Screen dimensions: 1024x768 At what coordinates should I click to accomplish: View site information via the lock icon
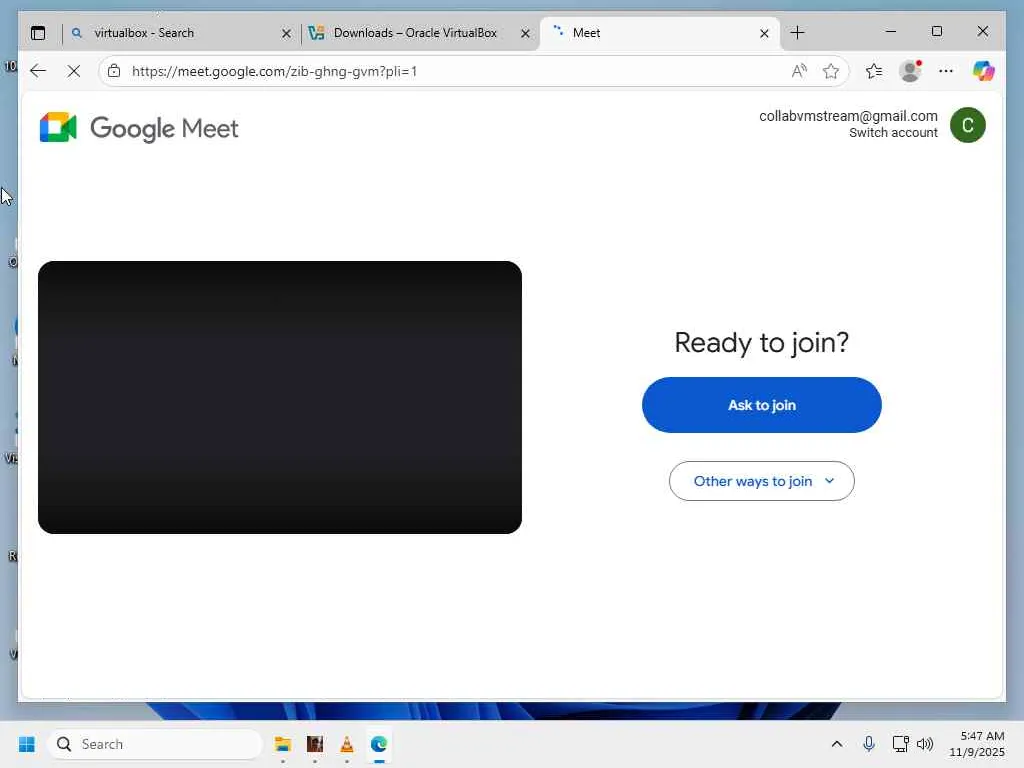point(114,71)
